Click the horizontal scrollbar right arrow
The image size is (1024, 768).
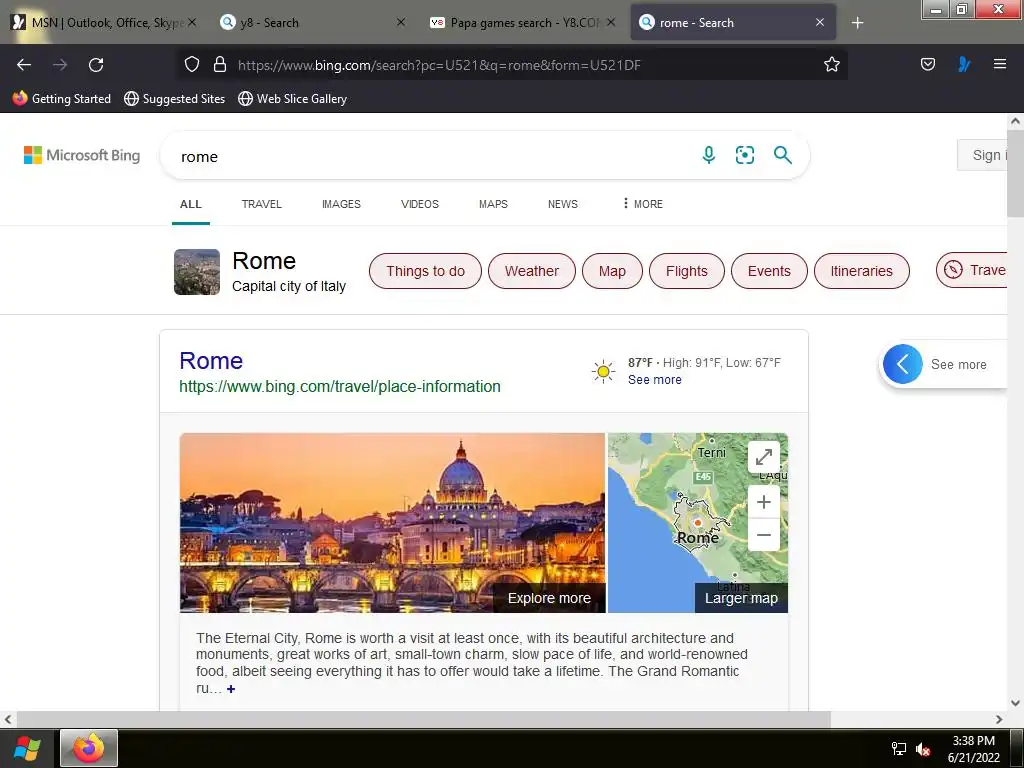point(999,719)
